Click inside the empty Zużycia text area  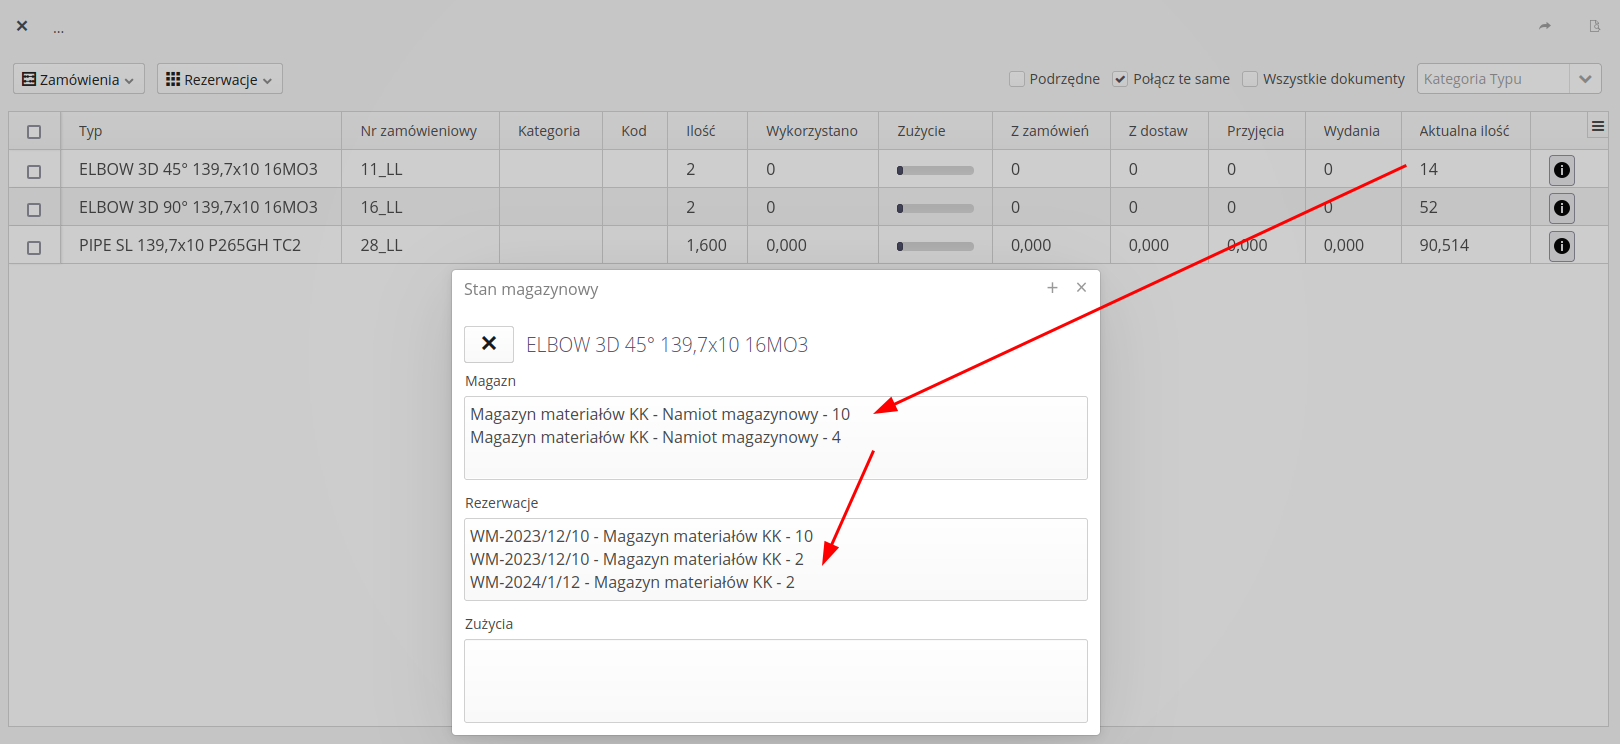pyautogui.click(x=775, y=680)
